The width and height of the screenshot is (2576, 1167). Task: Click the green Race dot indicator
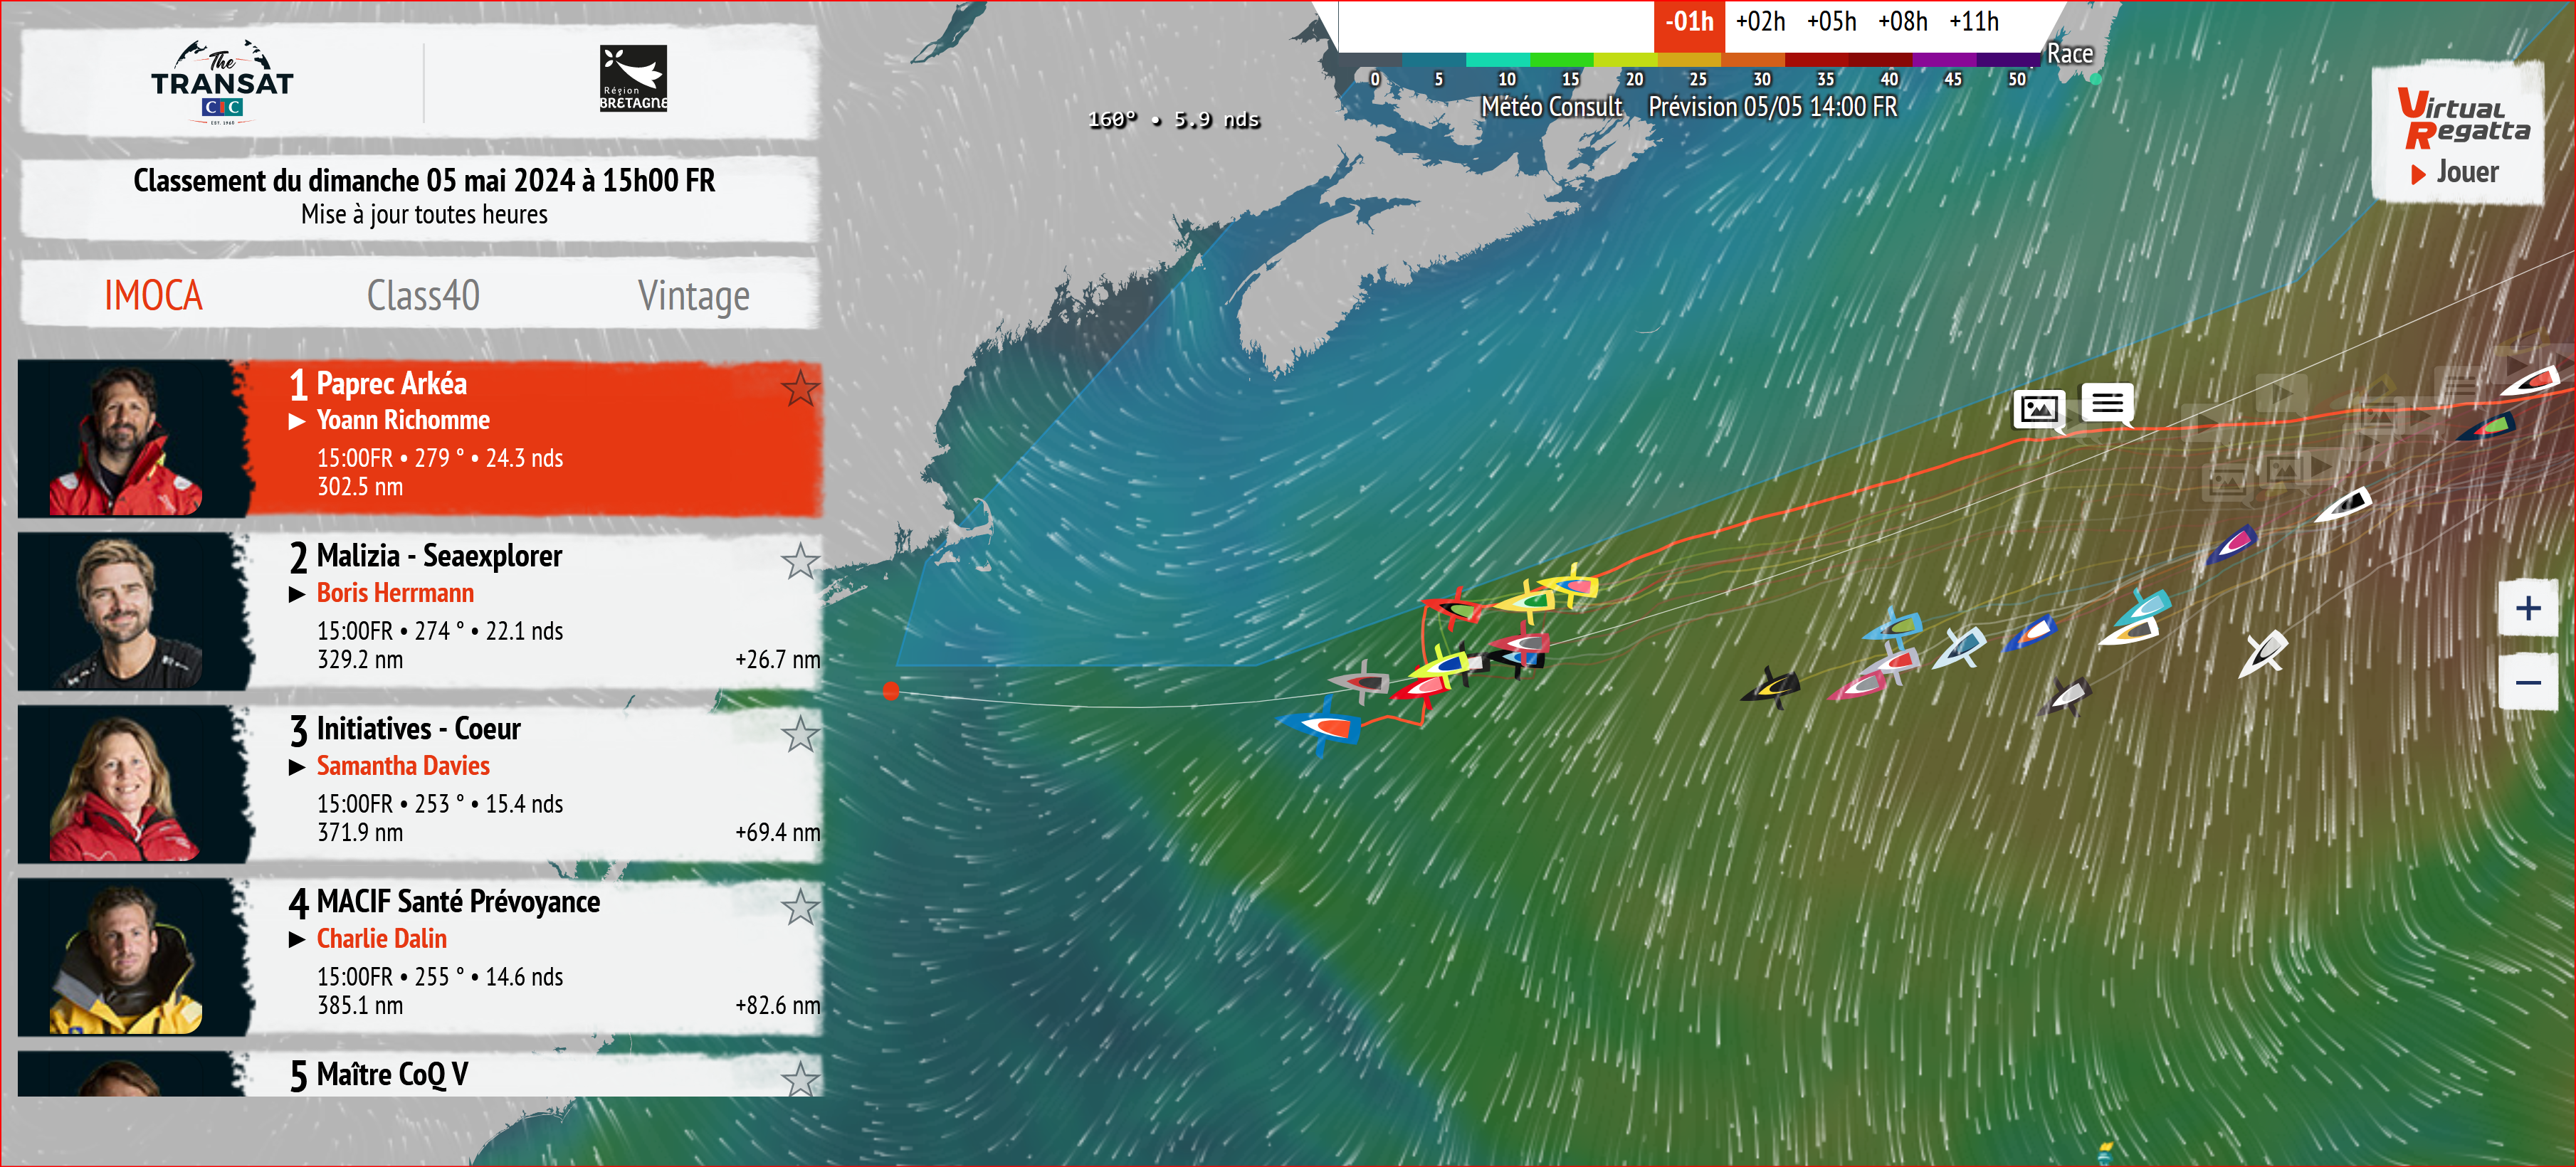coord(2095,79)
